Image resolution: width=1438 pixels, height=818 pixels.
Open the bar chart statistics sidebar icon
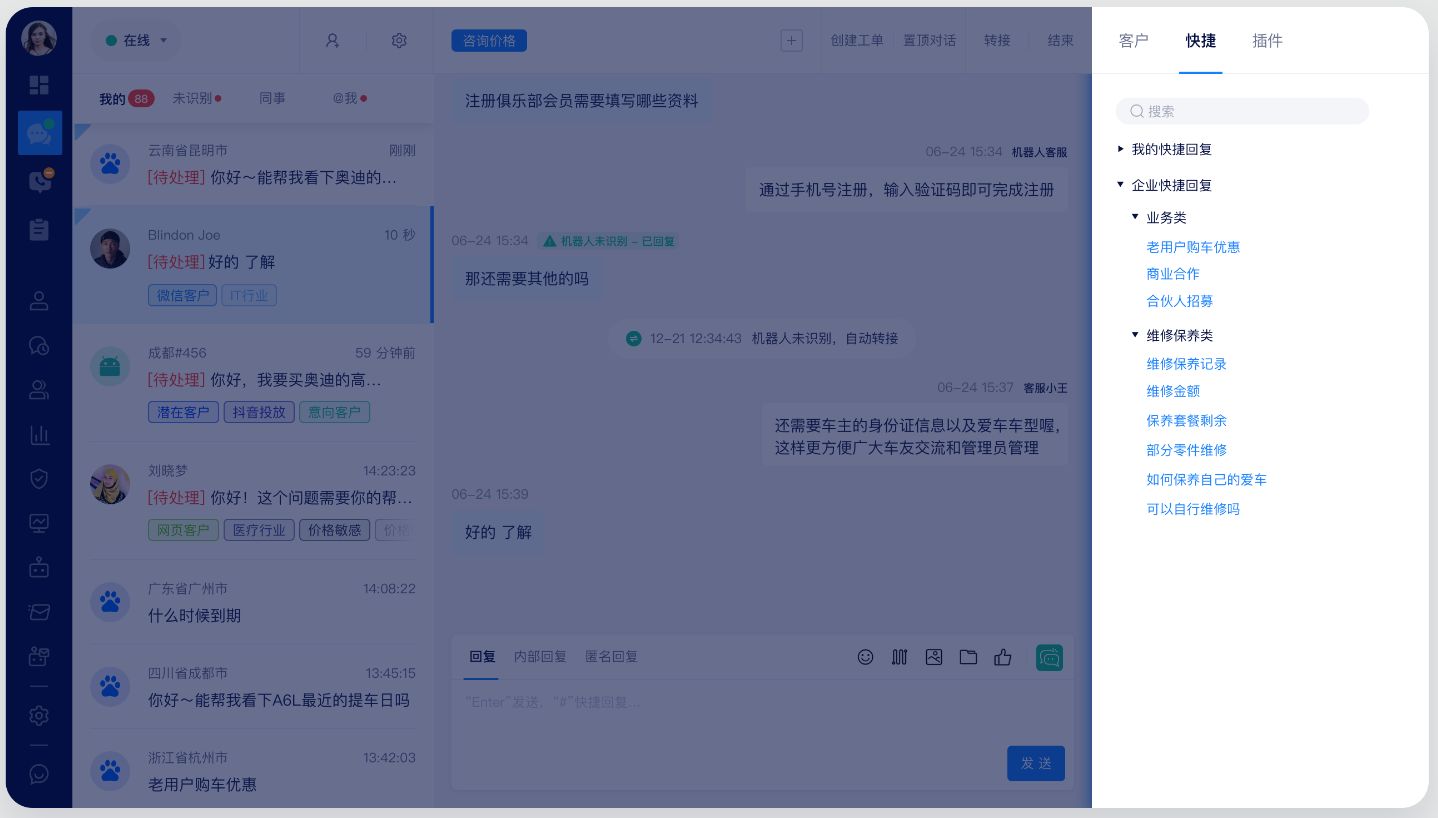click(39, 435)
